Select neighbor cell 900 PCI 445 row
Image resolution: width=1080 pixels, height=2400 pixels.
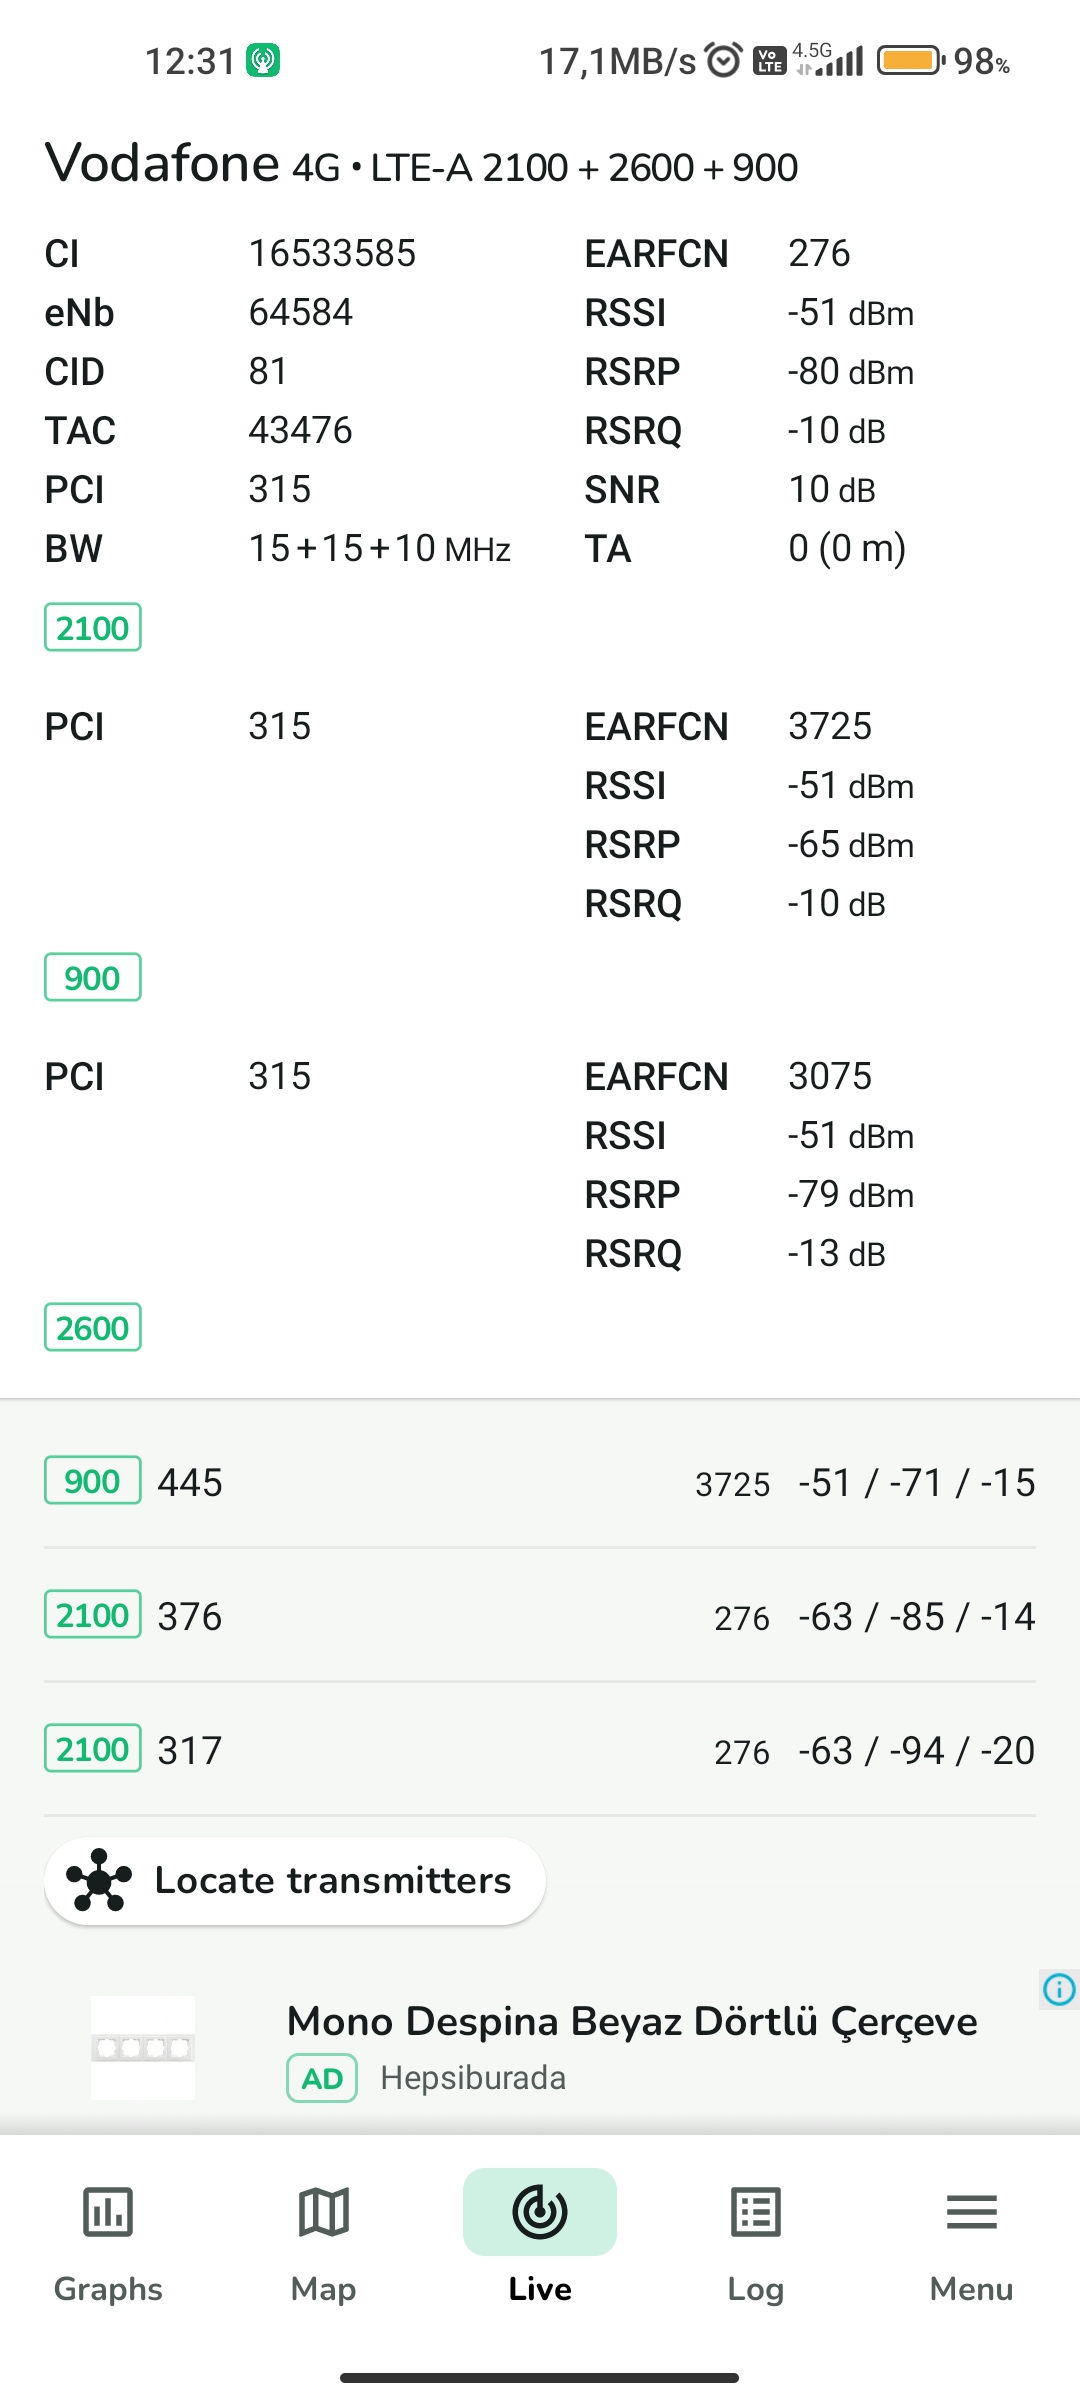(x=540, y=1482)
